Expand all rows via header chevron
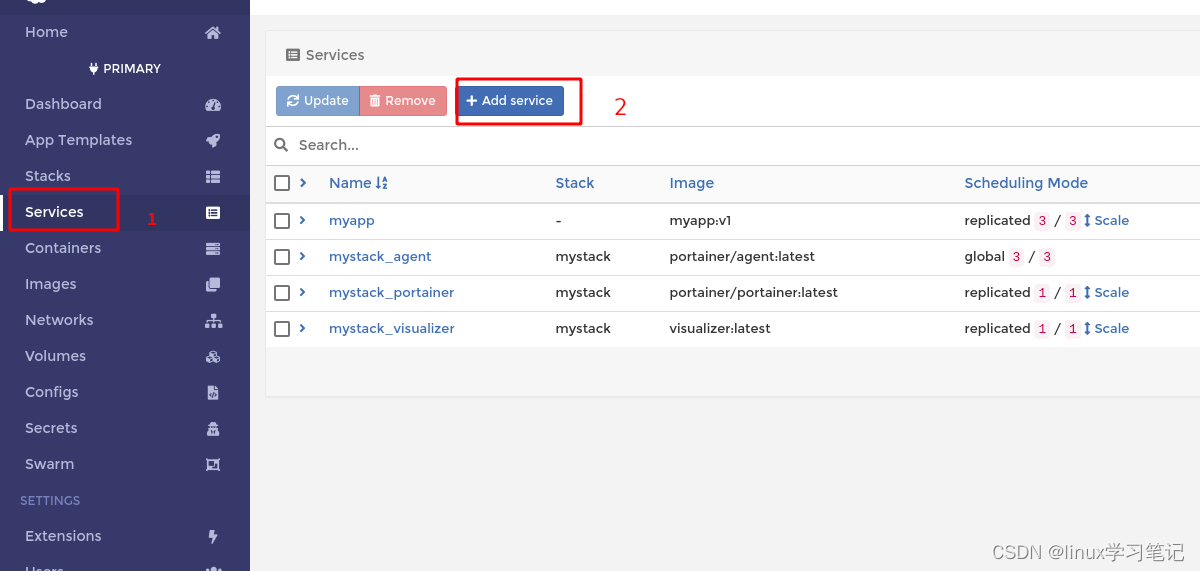Viewport: 1200px width, 571px height. click(303, 182)
